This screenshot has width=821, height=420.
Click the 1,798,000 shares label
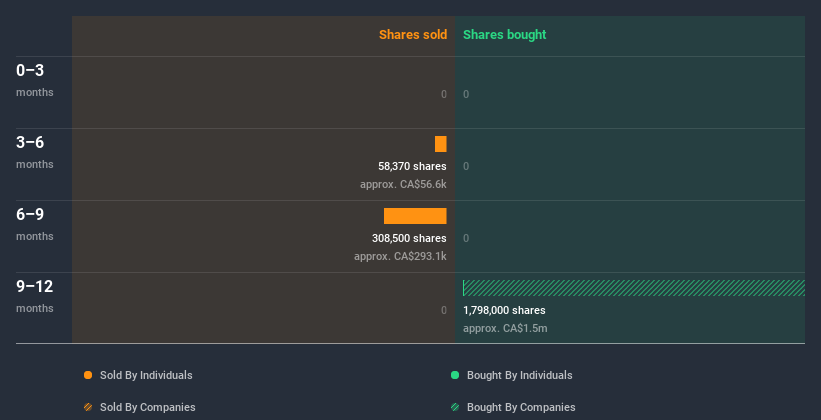pyautogui.click(x=504, y=310)
